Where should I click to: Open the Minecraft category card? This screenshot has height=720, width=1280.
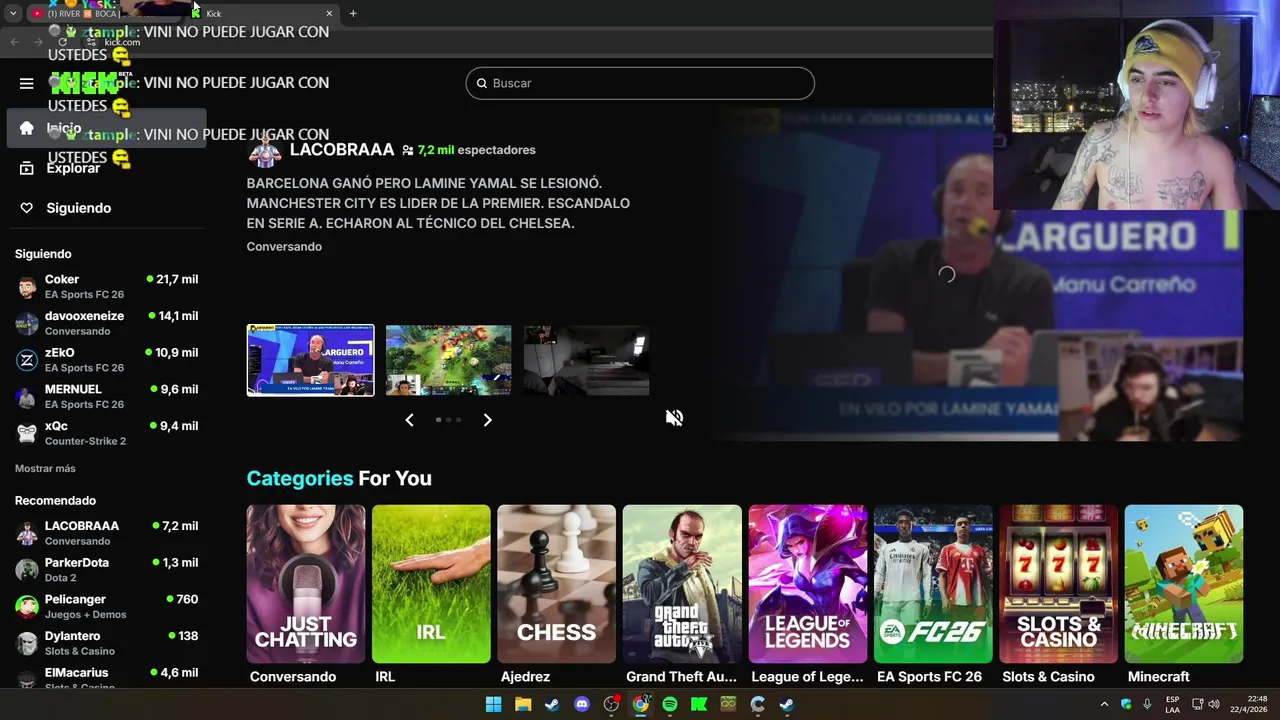click(x=1184, y=584)
